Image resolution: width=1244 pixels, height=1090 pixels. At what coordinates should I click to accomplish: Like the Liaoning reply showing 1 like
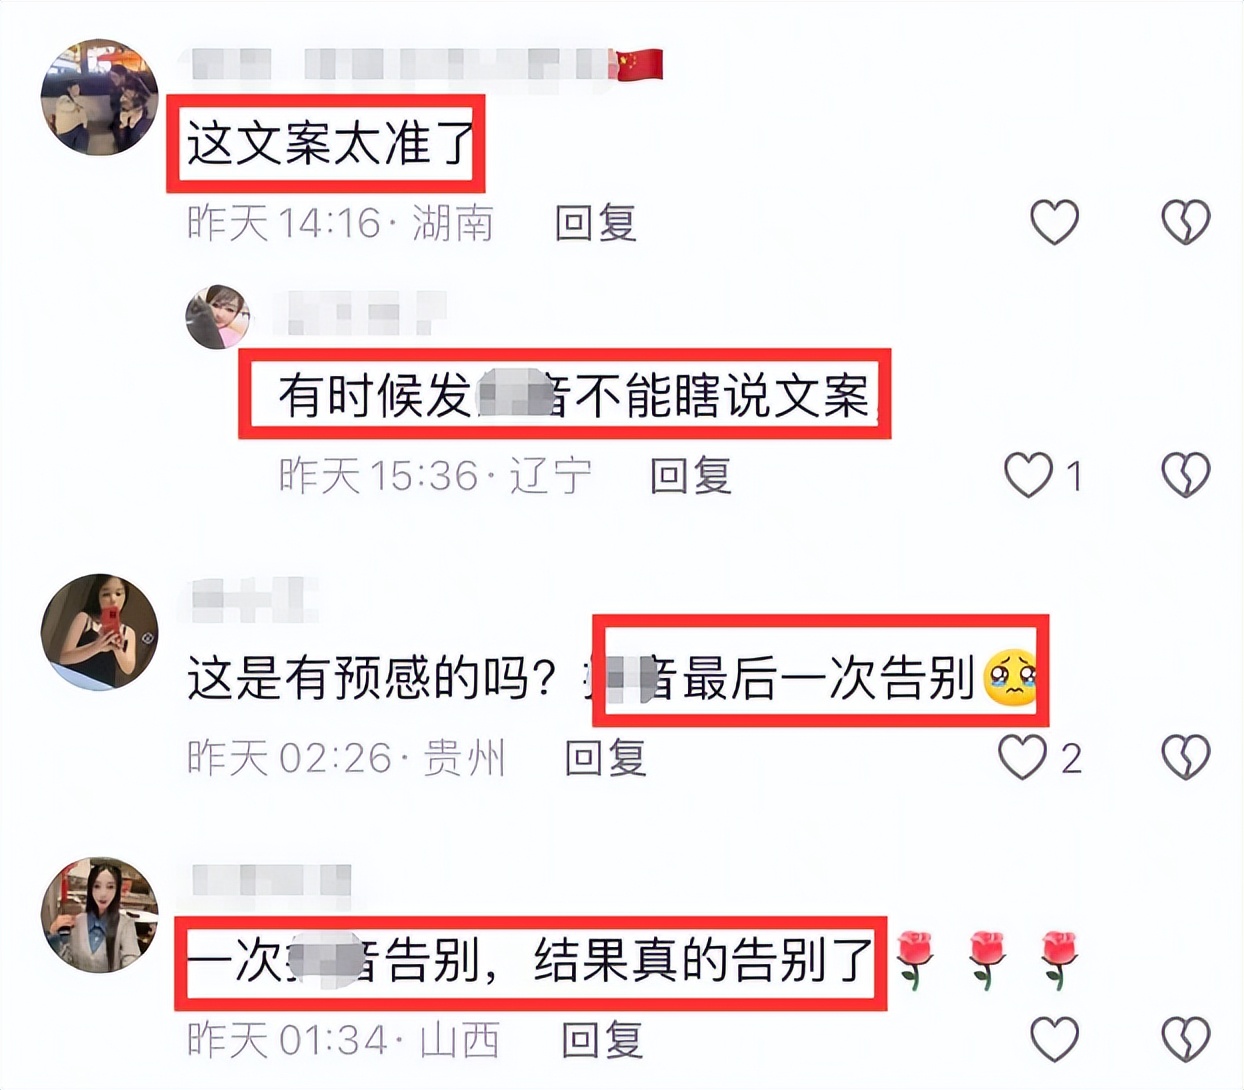click(1029, 475)
